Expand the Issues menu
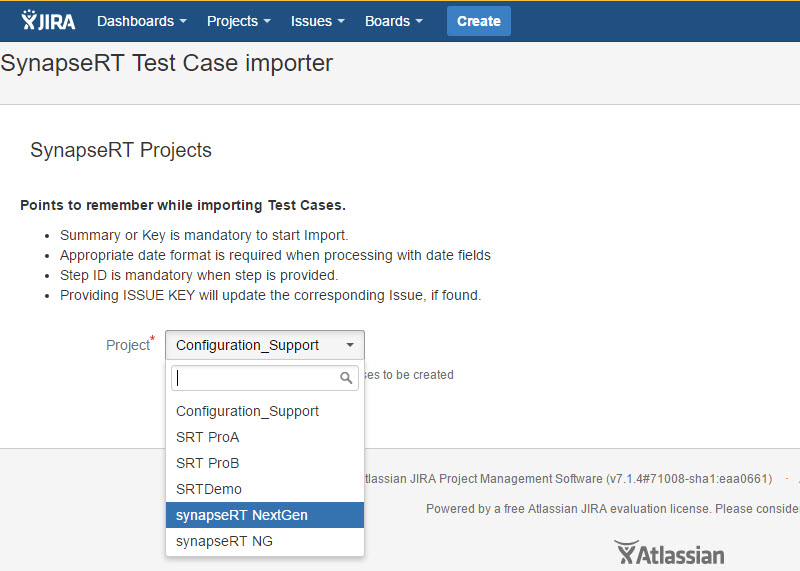800x571 pixels. coord(317,21)
